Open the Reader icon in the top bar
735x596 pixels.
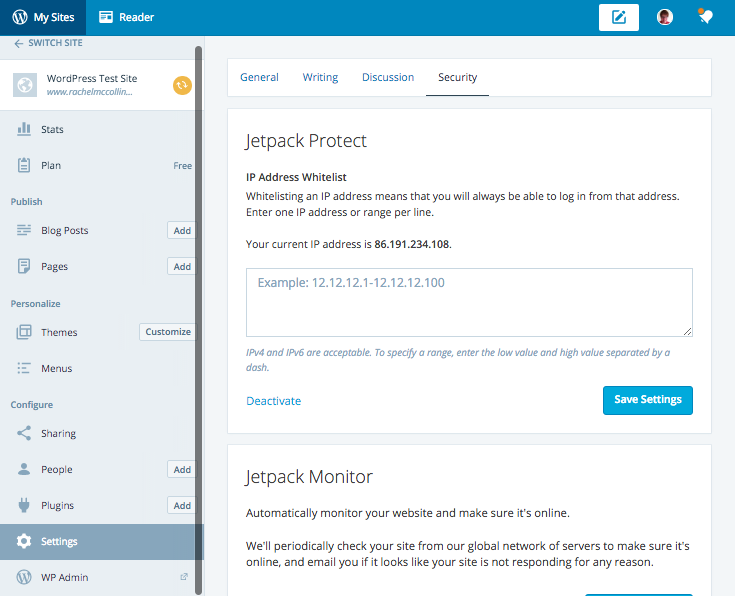(x=106, y=17)
